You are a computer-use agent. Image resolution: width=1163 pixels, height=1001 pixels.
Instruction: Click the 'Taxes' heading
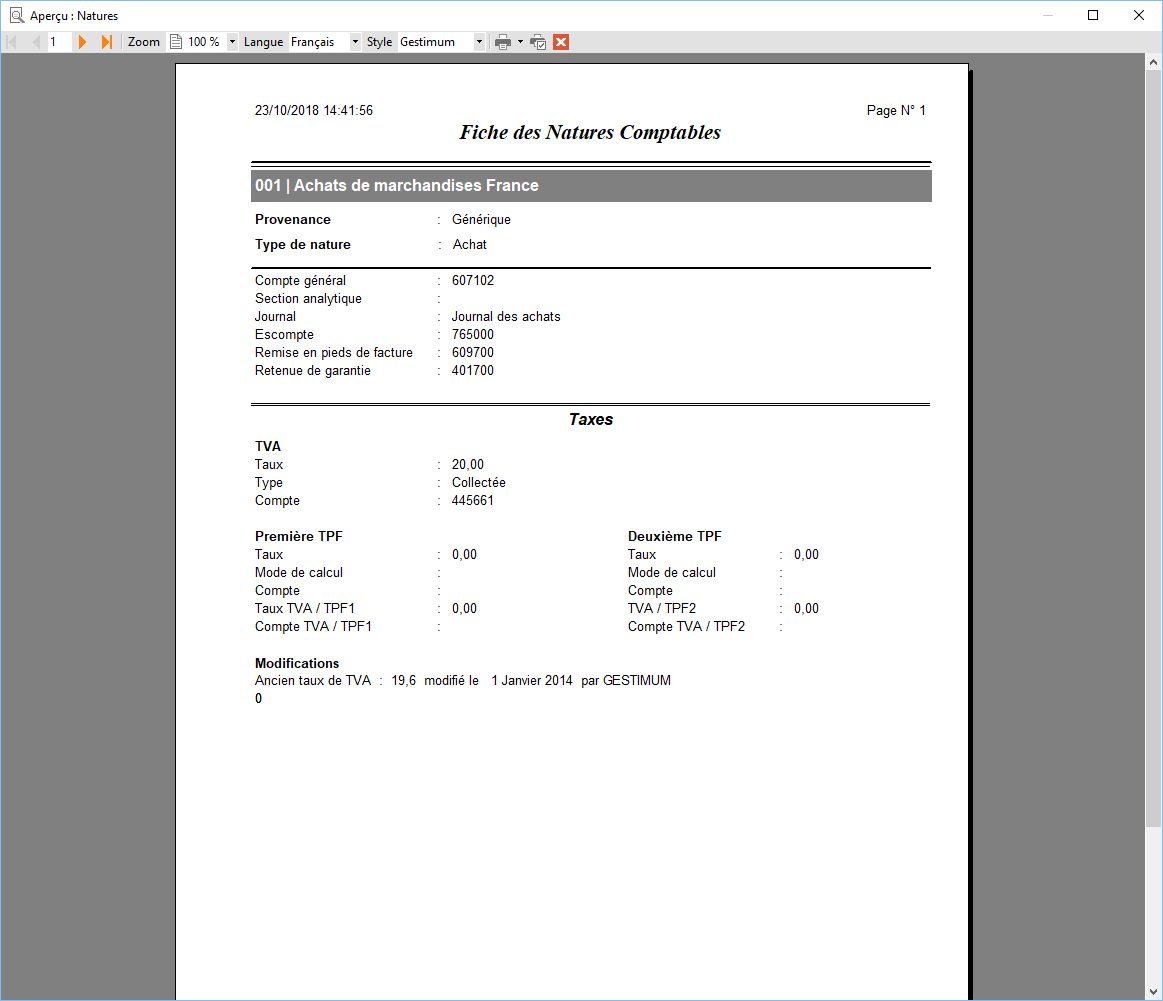pos(591,420)
